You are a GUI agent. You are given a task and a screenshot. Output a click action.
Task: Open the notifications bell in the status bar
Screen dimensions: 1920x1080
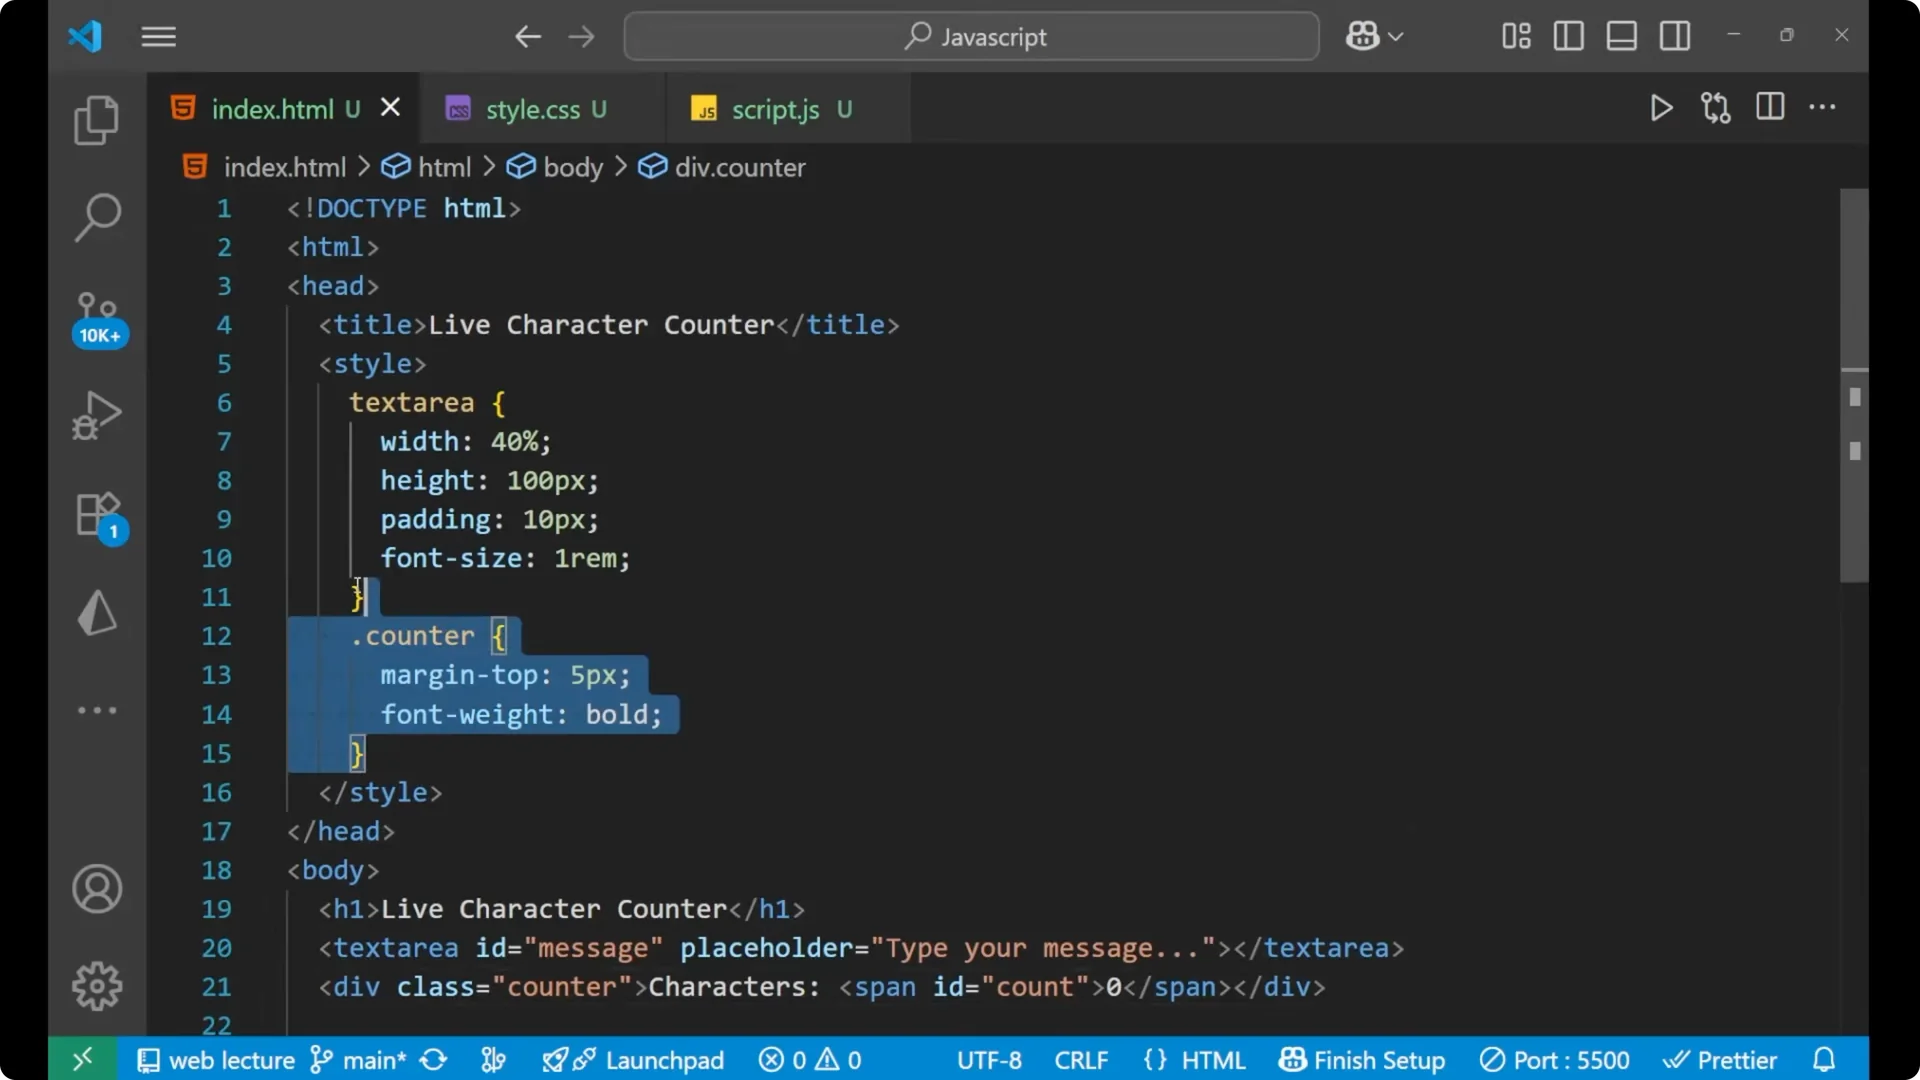[x=1824, y=1059]
